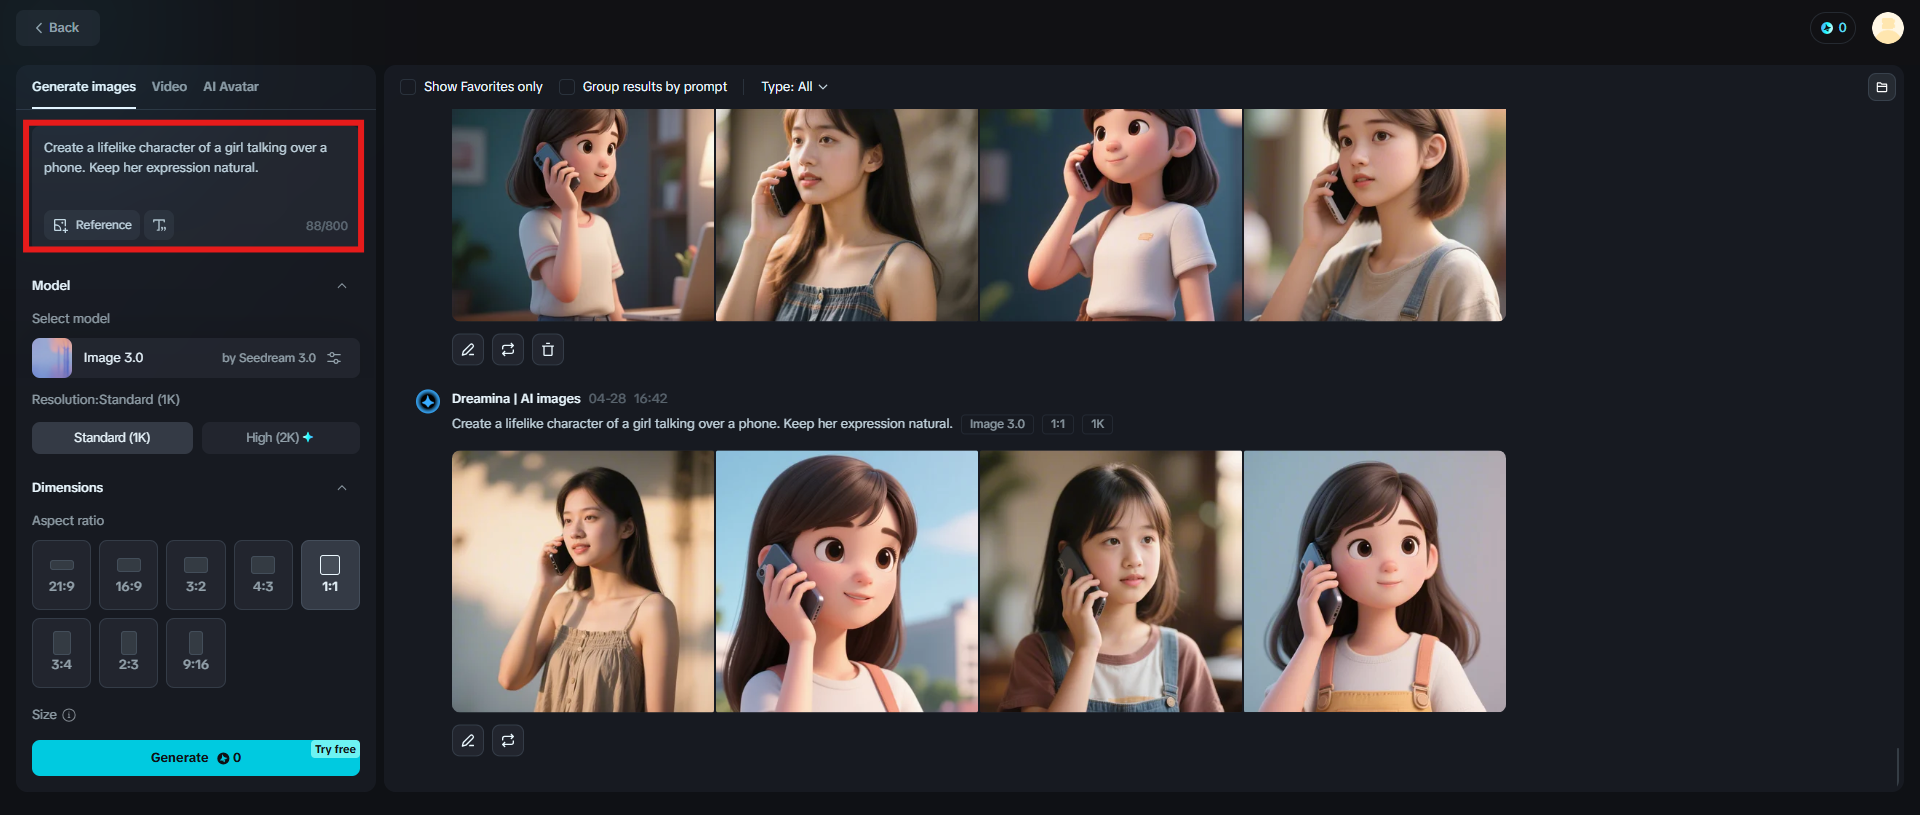Image resolution: width=1920 pixels, height=815 pixels.
Task: Open first upper-row image of cartoon girl
Action: click(x=583, y=215)
